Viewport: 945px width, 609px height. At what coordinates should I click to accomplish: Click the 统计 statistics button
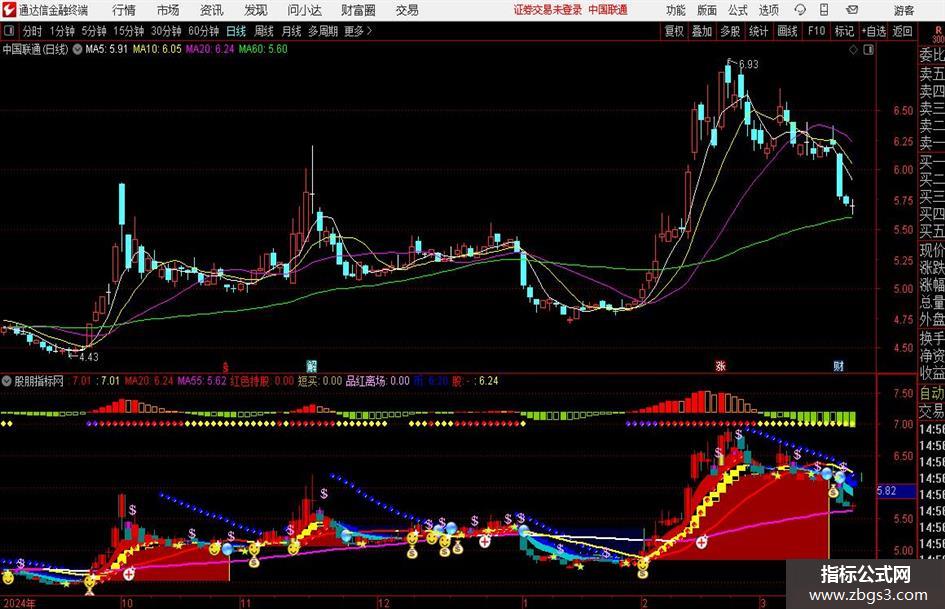pyautogui.click(x=758, y=31)
